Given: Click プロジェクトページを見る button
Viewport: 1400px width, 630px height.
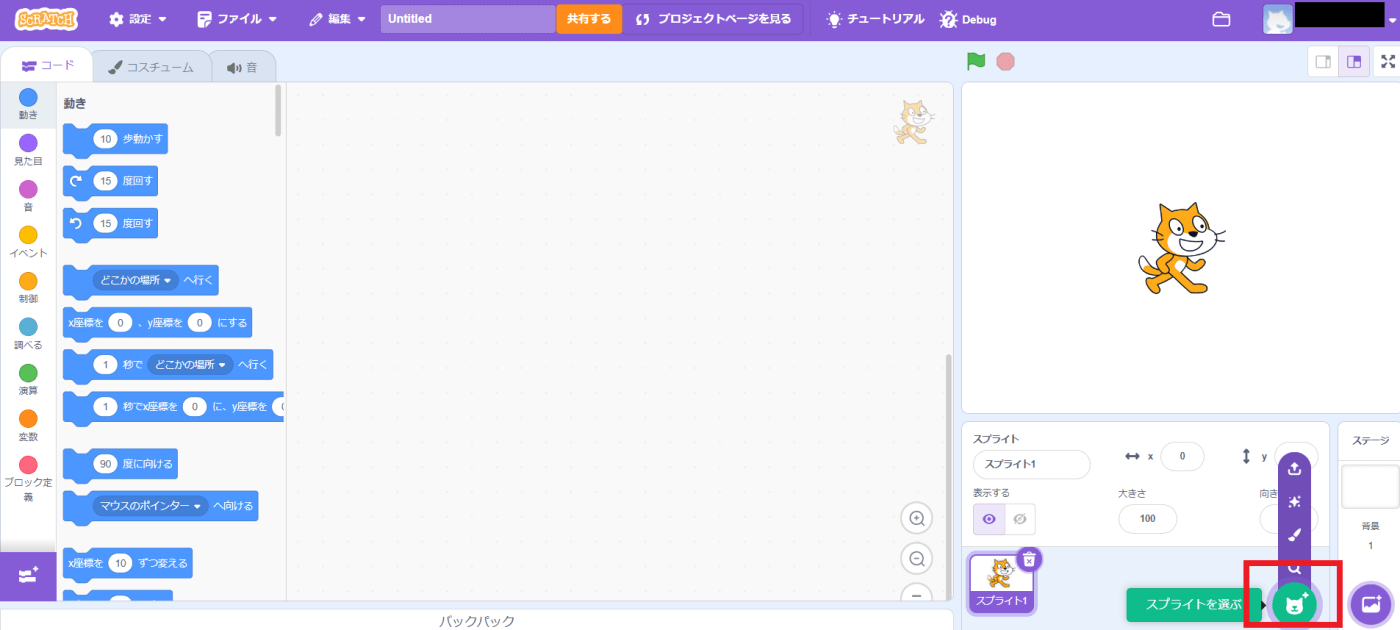Looking at the screenshot, I should (x=714, y=19).
